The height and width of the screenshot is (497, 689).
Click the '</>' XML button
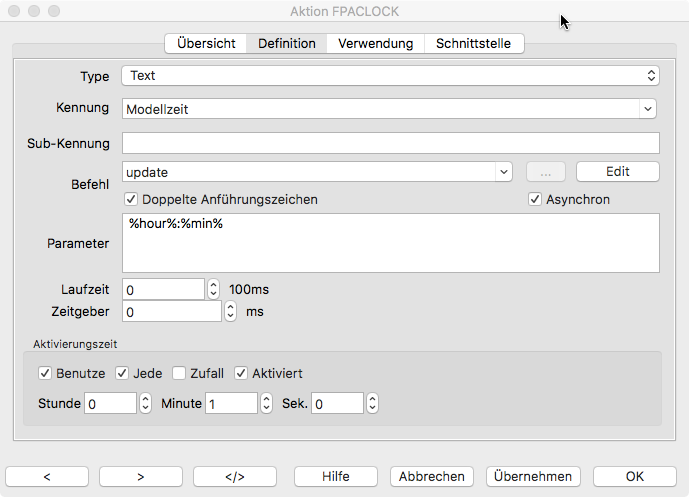click(234, 476)
